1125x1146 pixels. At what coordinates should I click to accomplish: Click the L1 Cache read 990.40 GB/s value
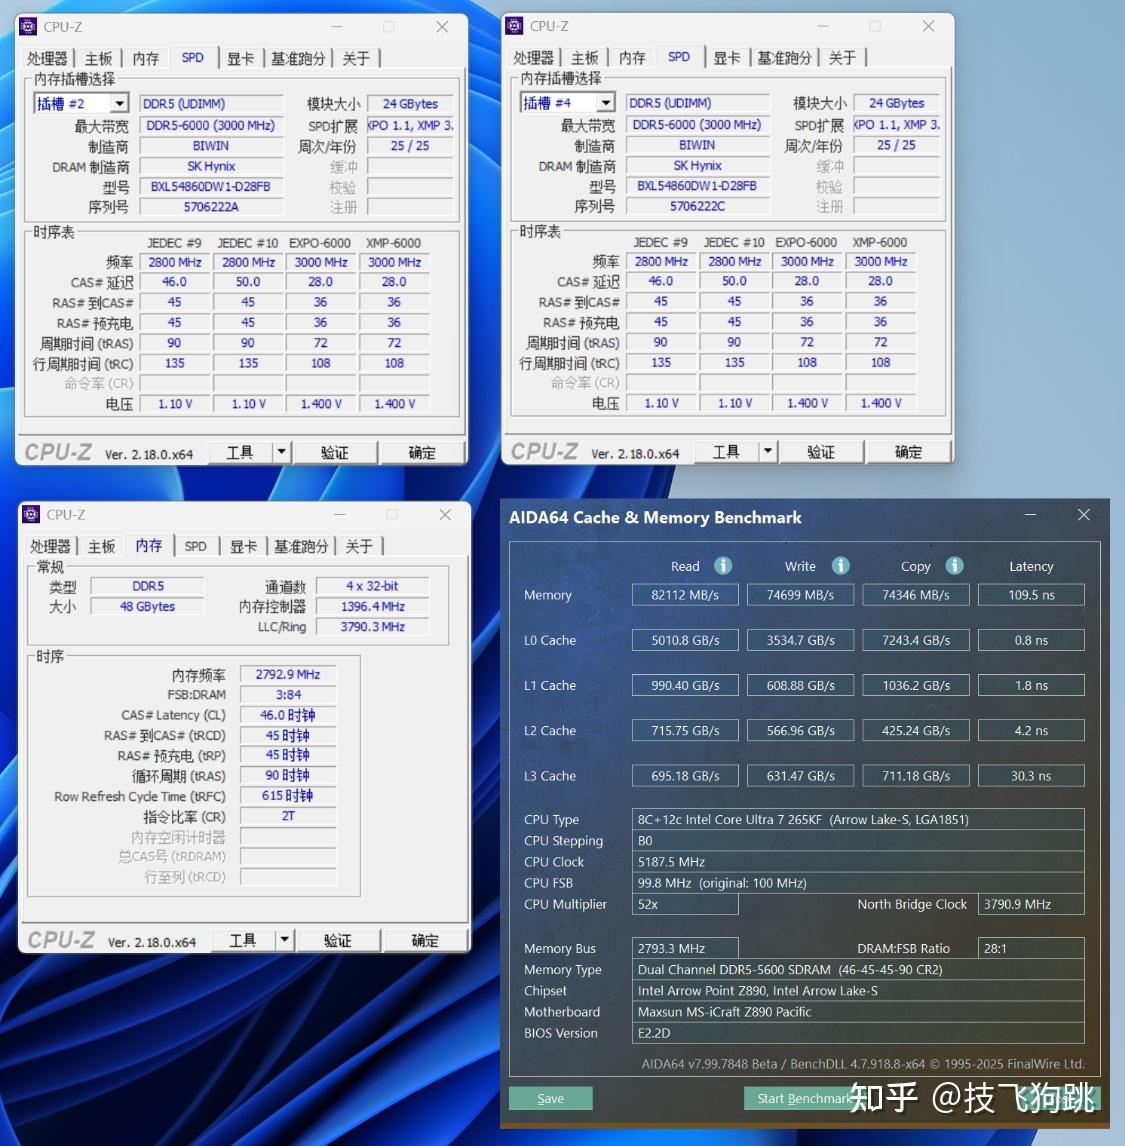[x=685, y=686]
